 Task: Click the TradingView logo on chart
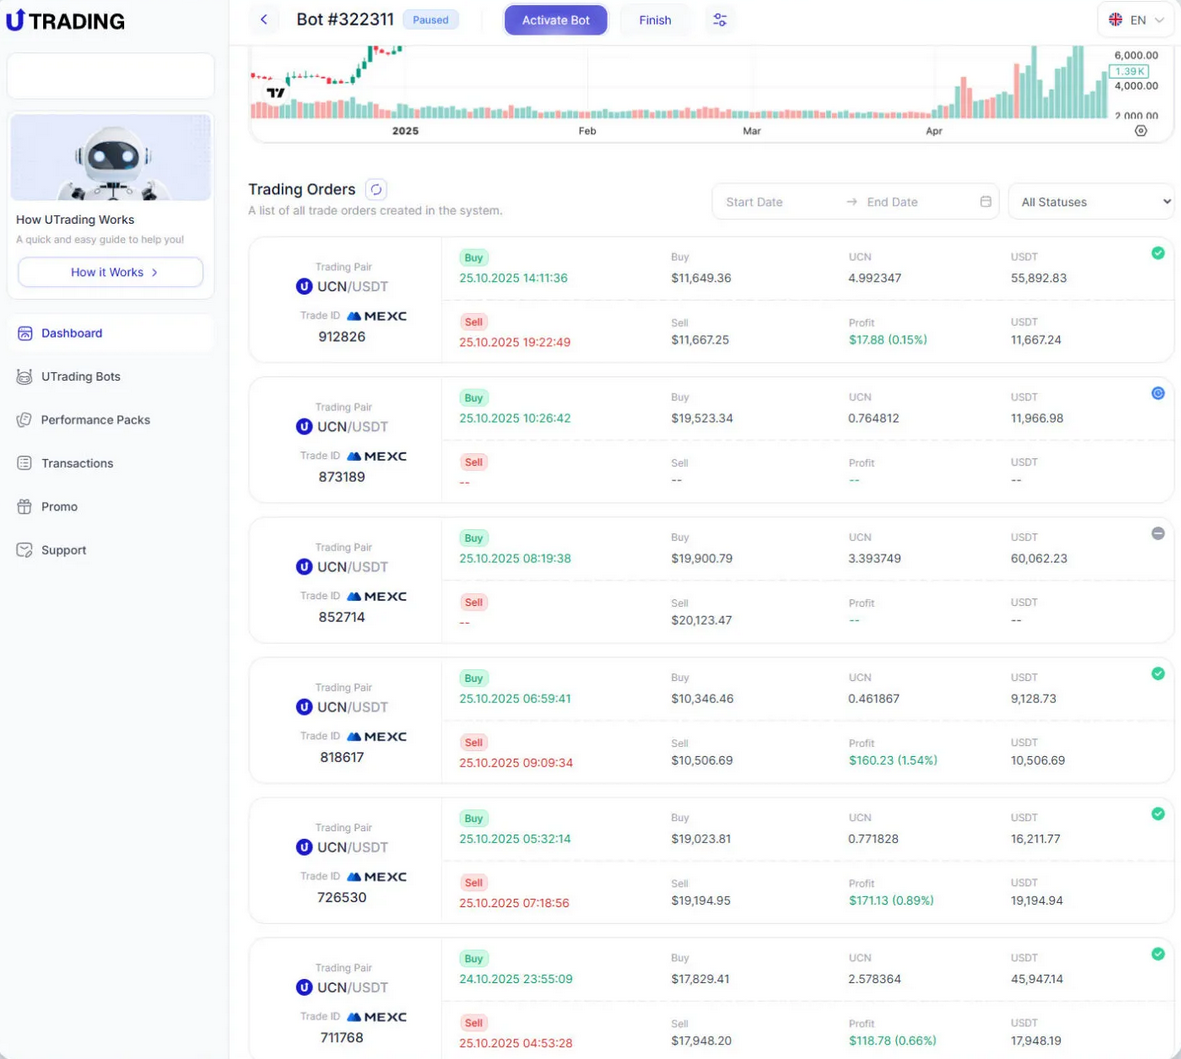coord(276,93)
